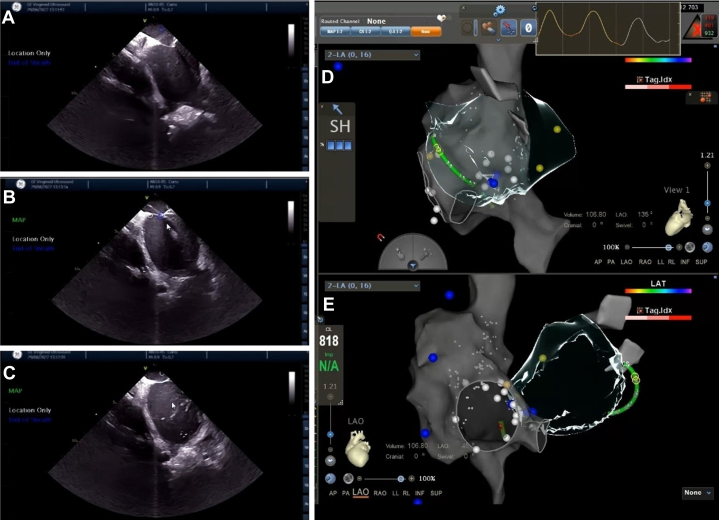Toggle the Tag.Idx checkbox in upper view
Viewport: 719px width, 520px height.
tap(640, 80)
